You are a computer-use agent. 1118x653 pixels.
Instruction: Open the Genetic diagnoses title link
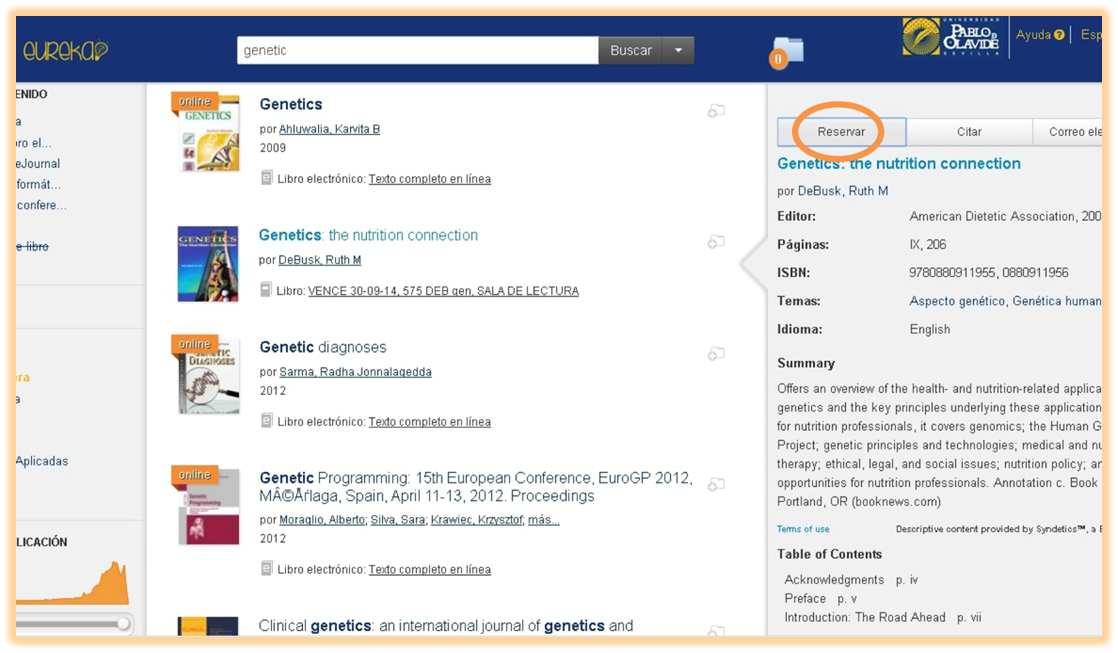pyautogui.click(x=323, y=347)
